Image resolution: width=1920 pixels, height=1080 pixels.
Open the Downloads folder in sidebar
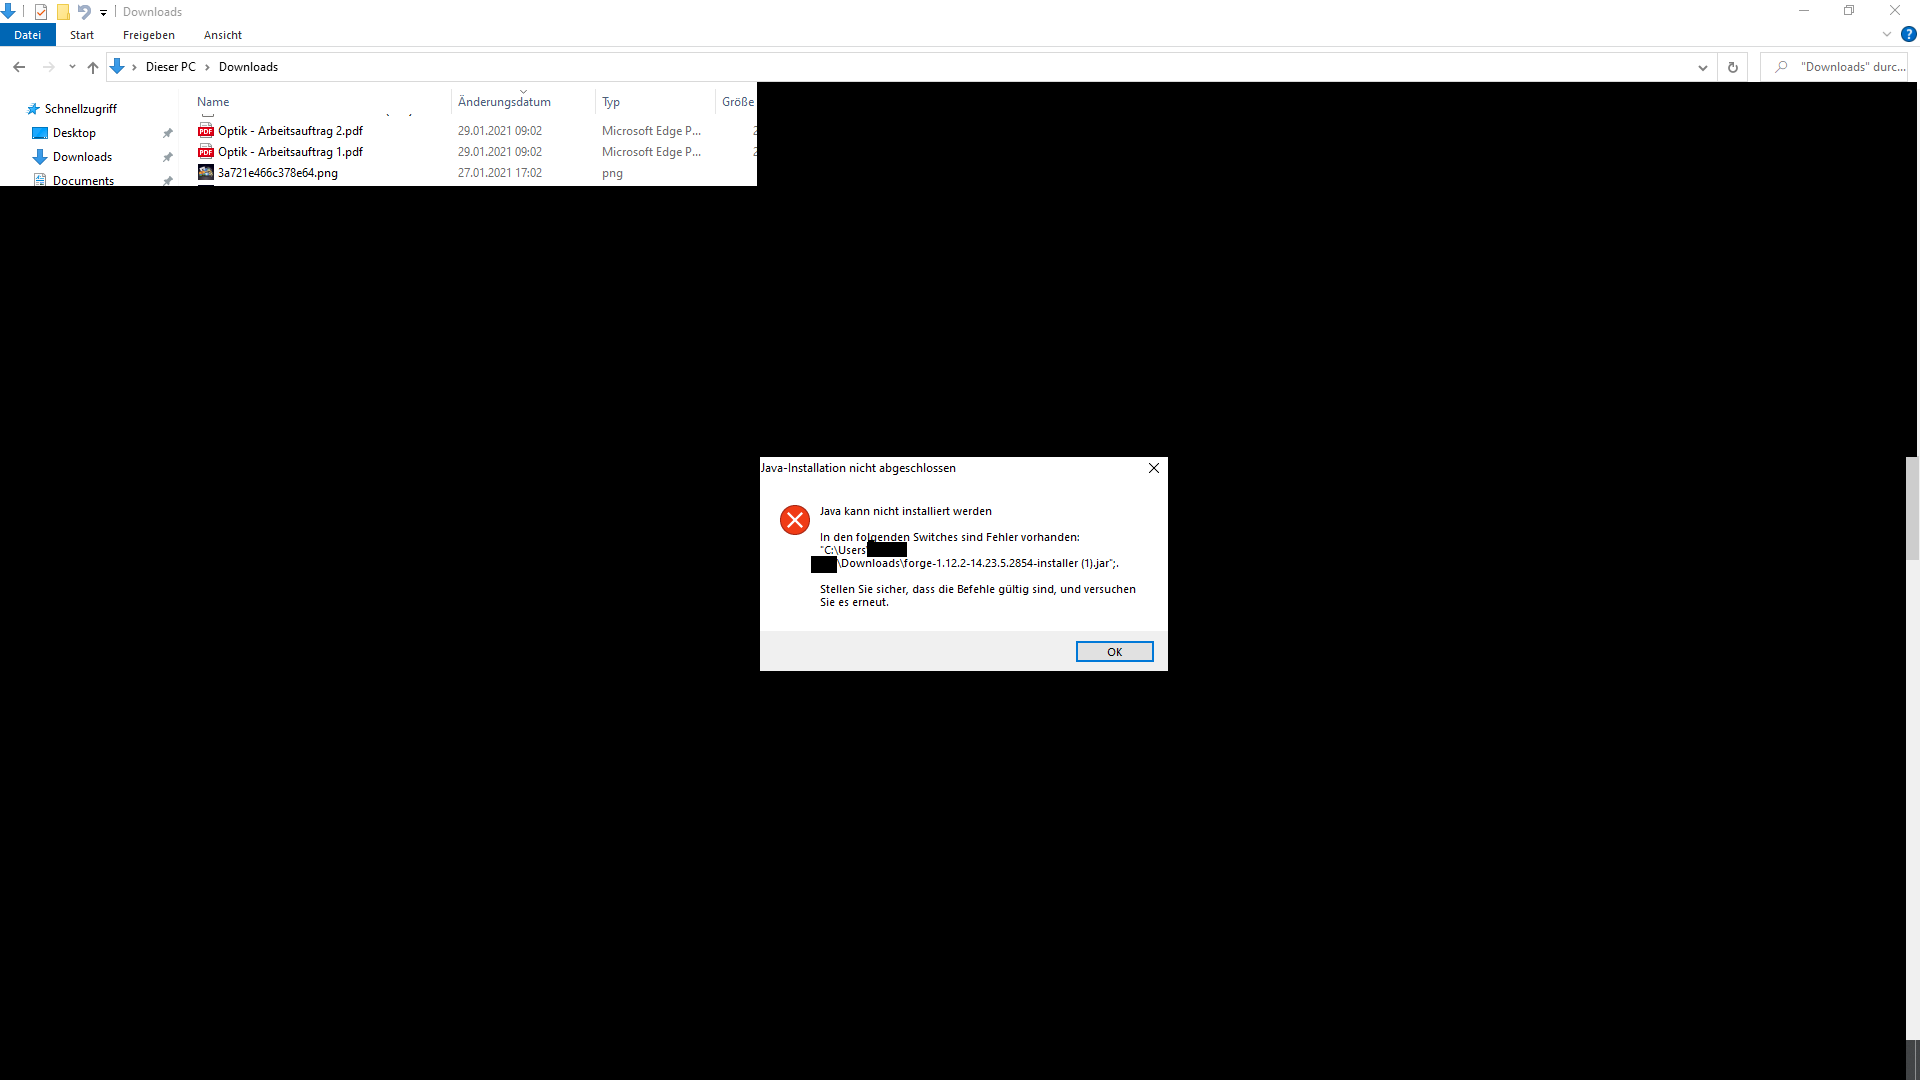coord(82,156)
